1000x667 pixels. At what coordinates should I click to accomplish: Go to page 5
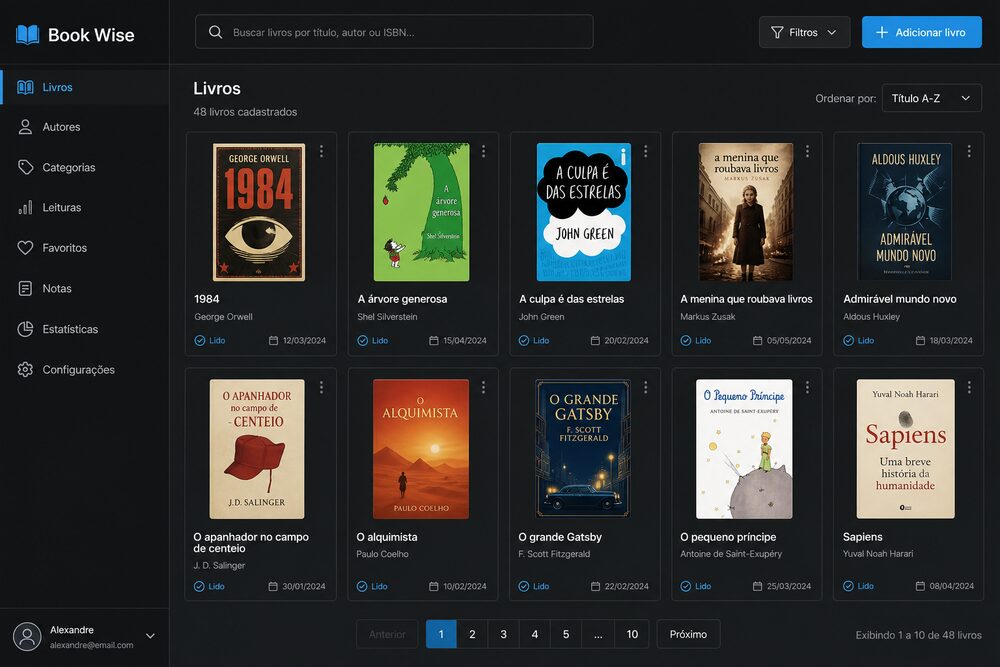click(x=566, y=634)
